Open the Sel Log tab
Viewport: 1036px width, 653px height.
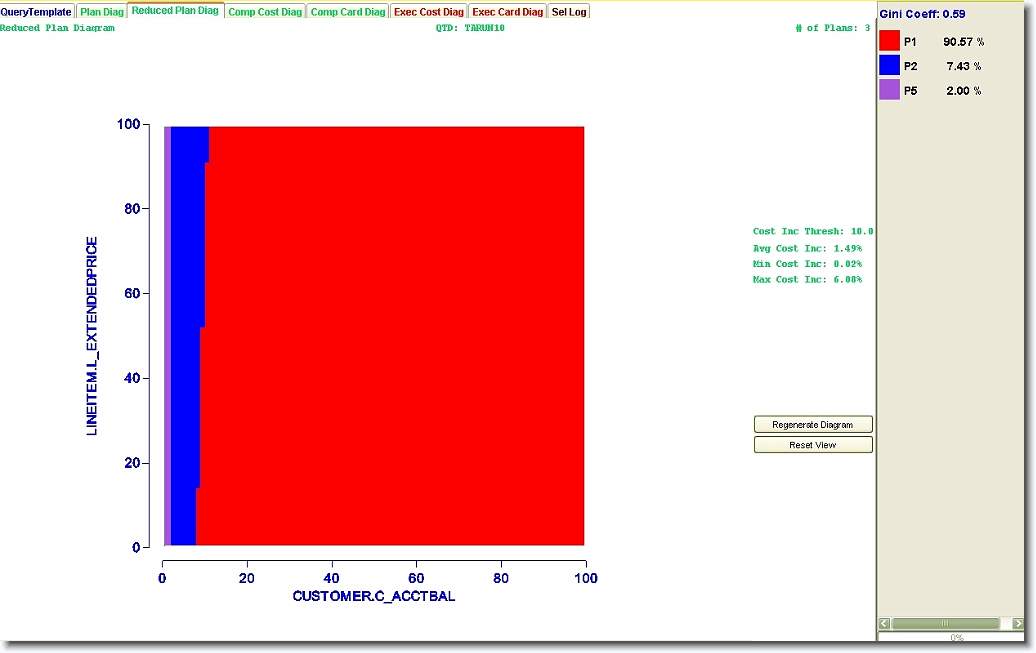point(569,12)
